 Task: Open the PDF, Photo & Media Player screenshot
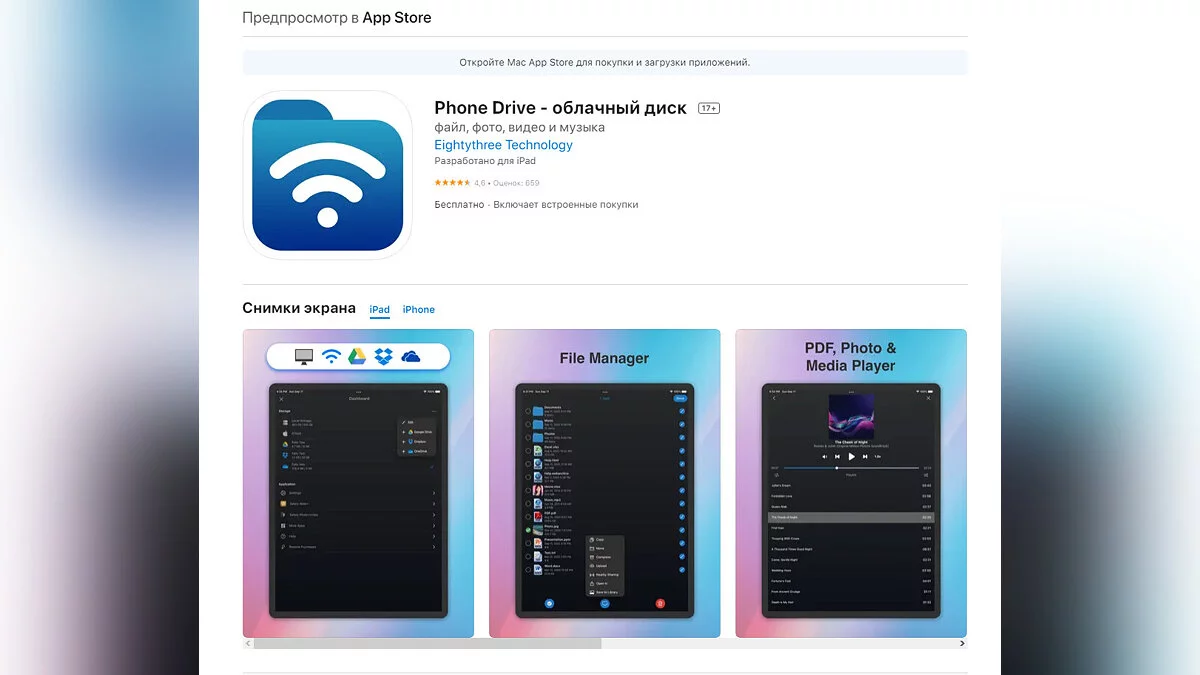pyautogui.click(x=851, y=483)
